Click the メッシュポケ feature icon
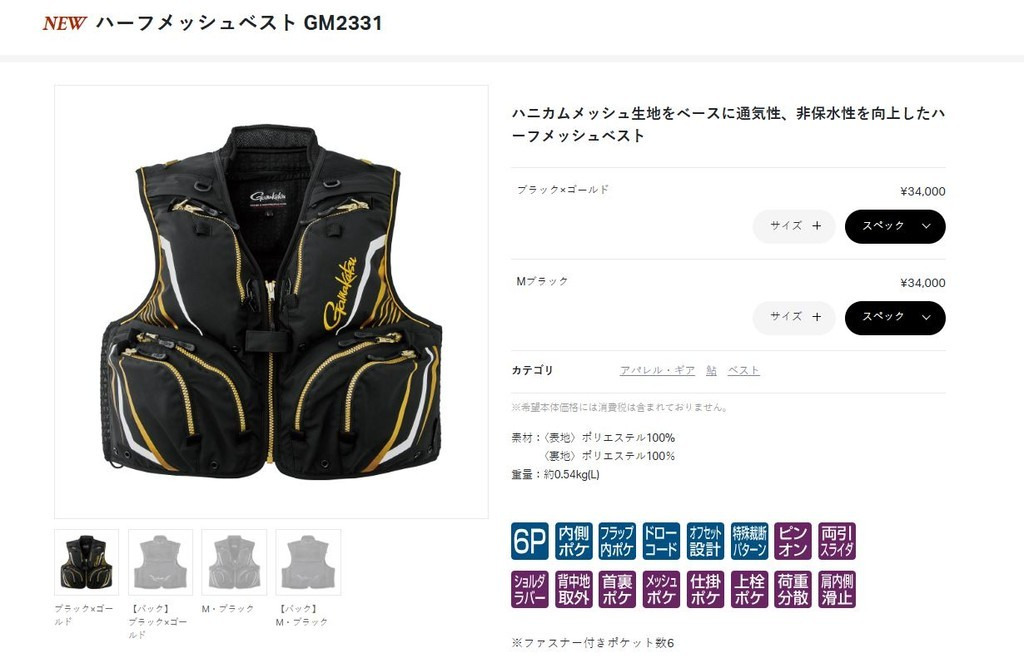The height and width of the screenshot is (663, 1024). point(661,589)
